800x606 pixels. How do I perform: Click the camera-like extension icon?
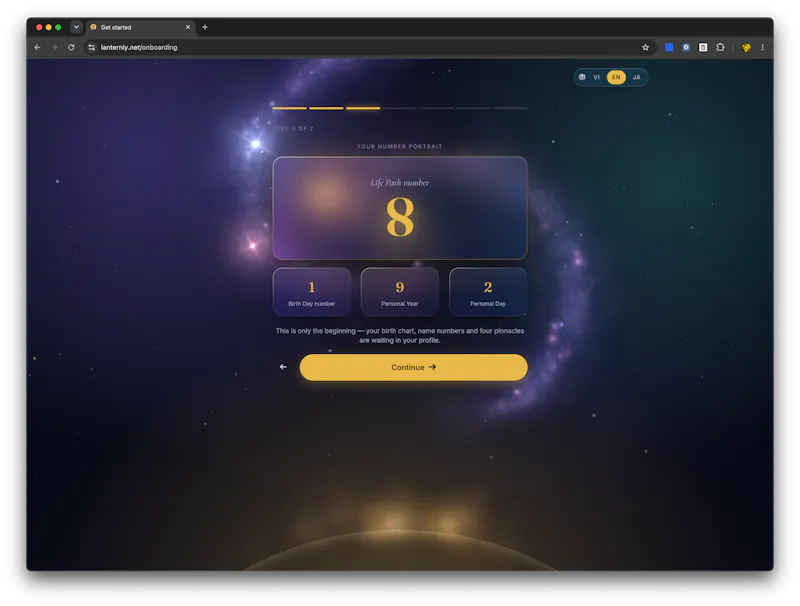coord(686,47)
